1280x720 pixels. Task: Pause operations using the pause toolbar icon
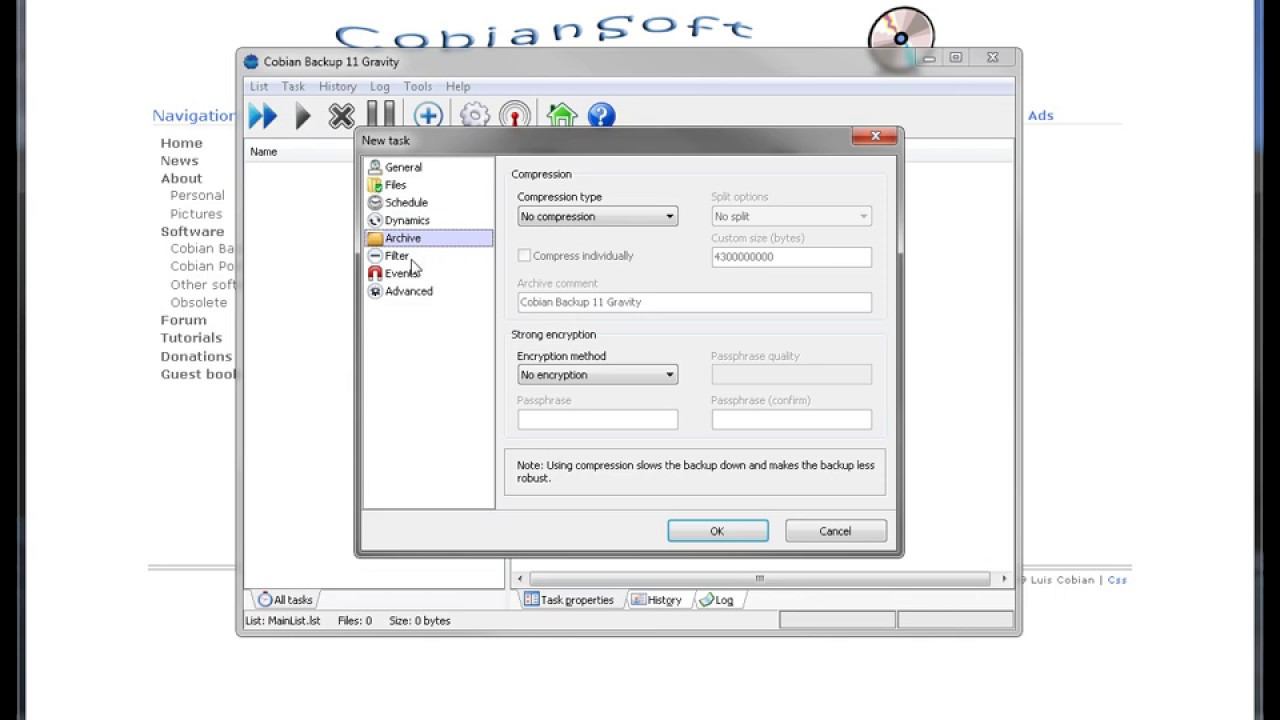point(380,115)
